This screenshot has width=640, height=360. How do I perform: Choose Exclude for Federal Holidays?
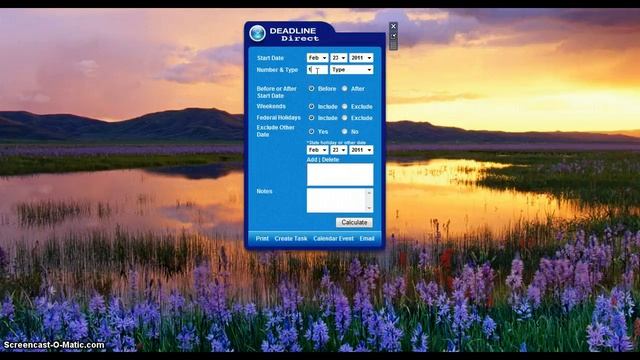click(x=344, y=118)
